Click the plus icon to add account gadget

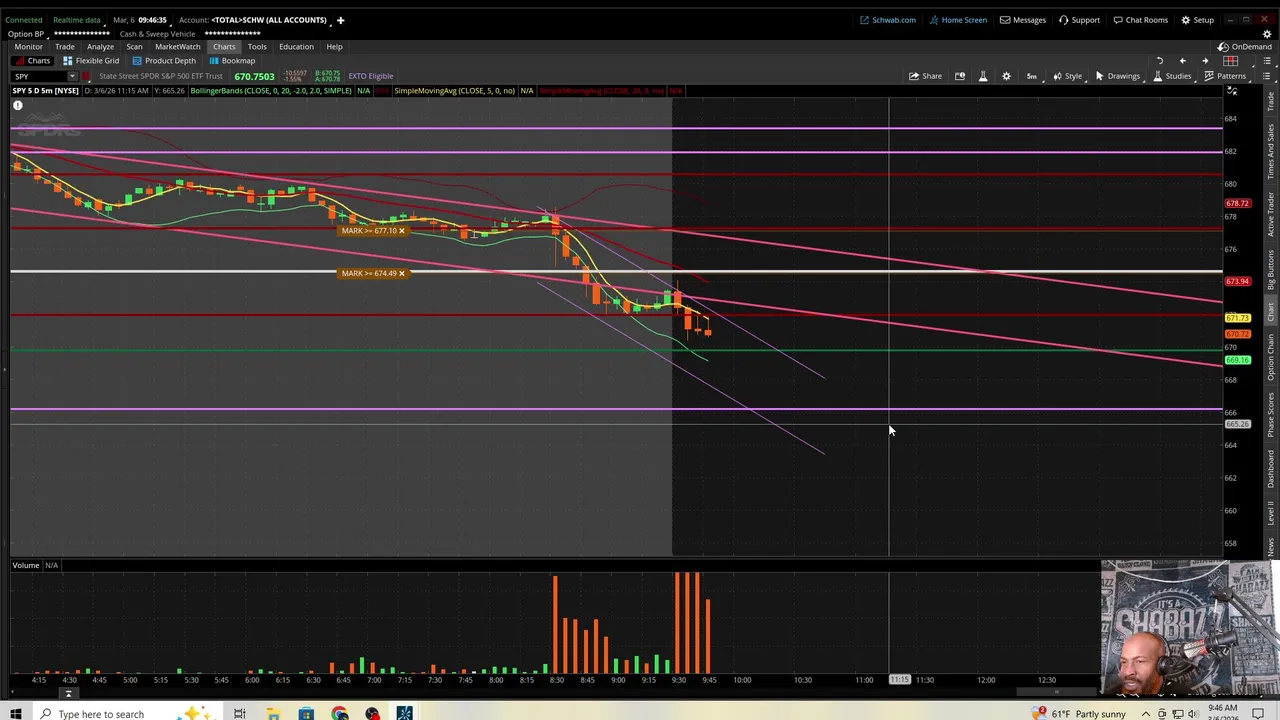[340, 20]
